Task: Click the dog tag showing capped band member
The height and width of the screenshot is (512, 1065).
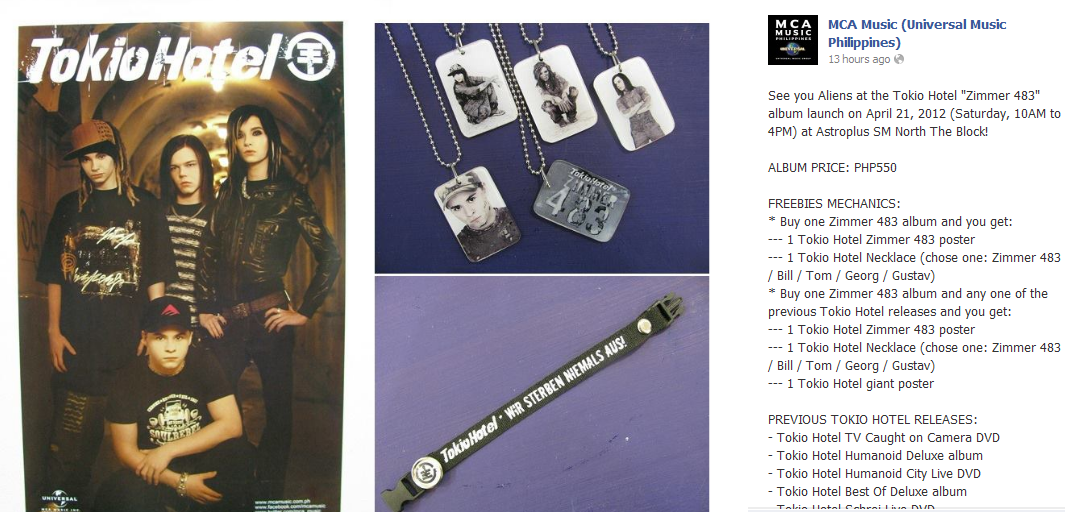Action: [477, 213]
